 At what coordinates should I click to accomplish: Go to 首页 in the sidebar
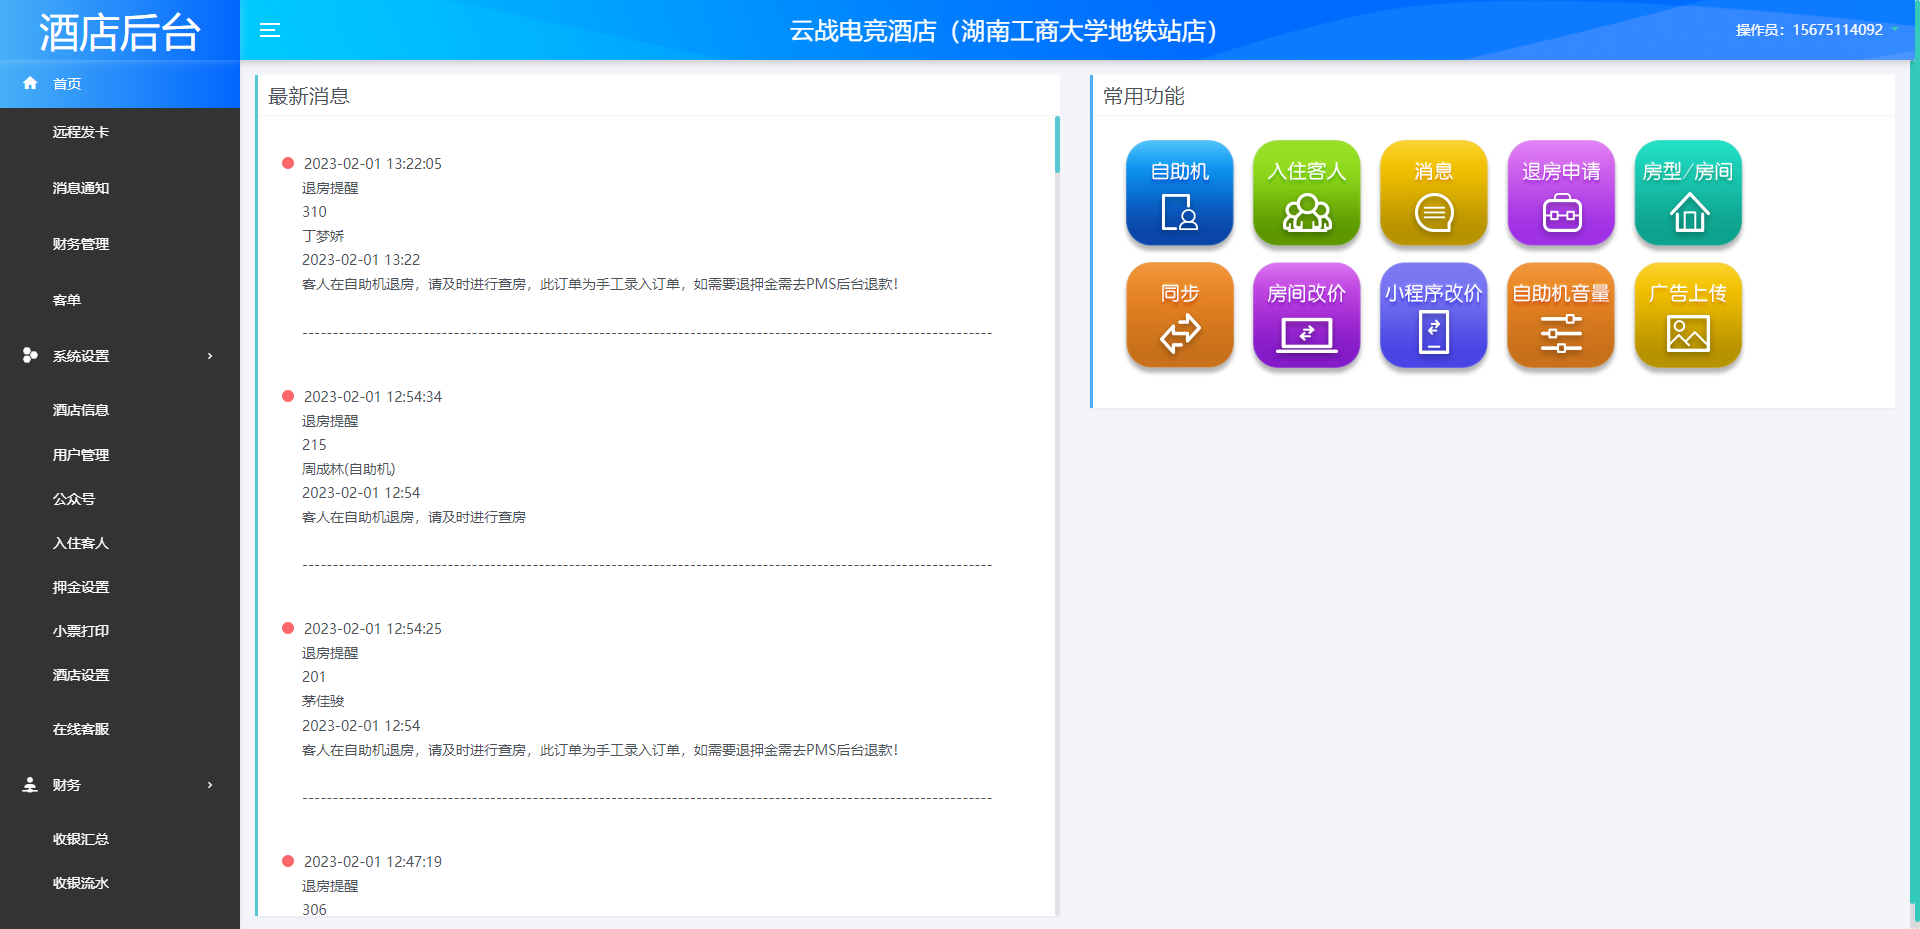120,84
